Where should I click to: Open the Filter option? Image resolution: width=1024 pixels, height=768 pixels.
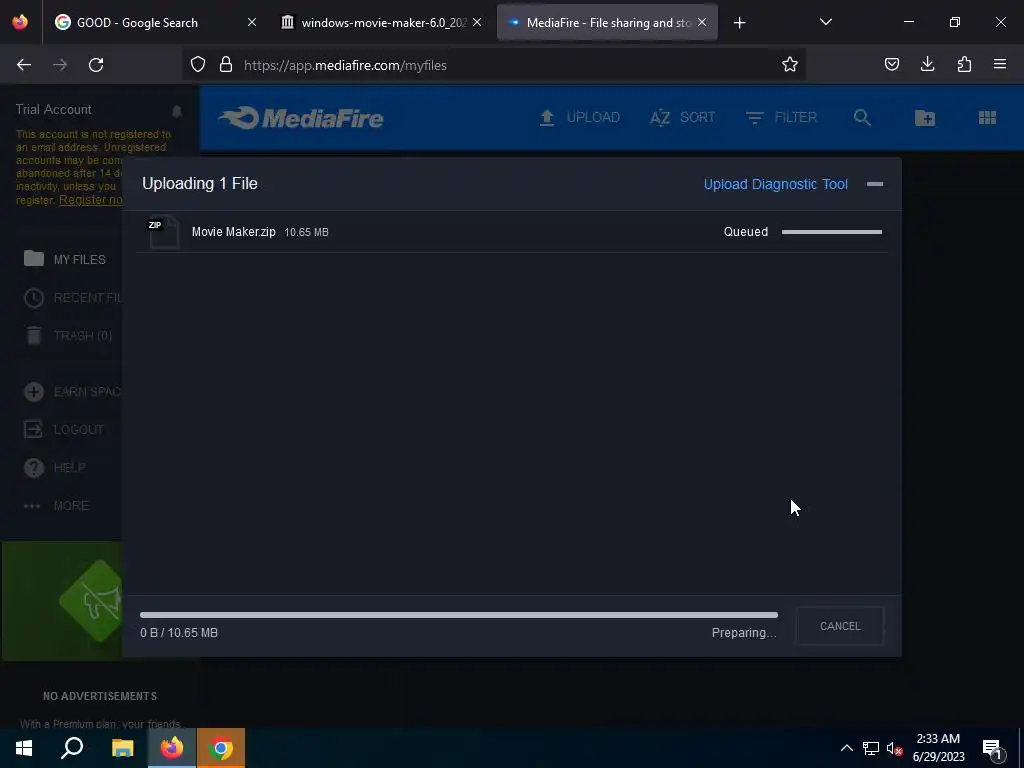click(781, 118)
